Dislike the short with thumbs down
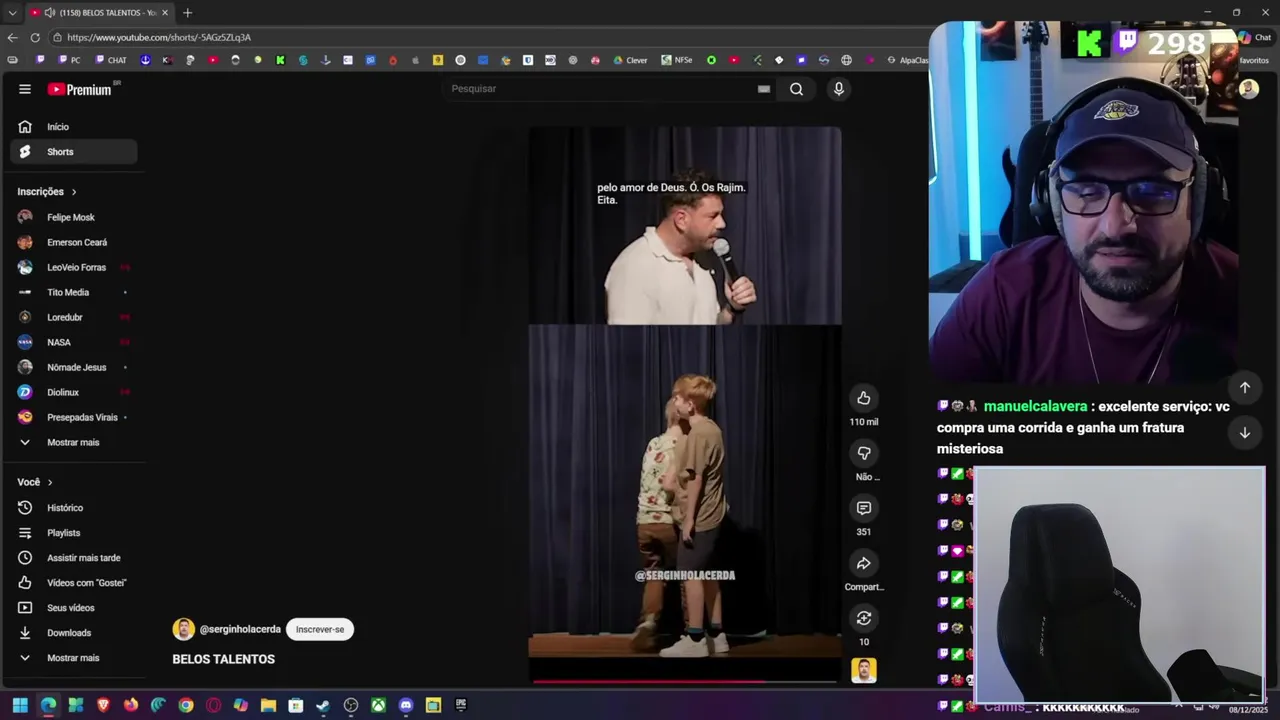 click(x=864, y=453)
